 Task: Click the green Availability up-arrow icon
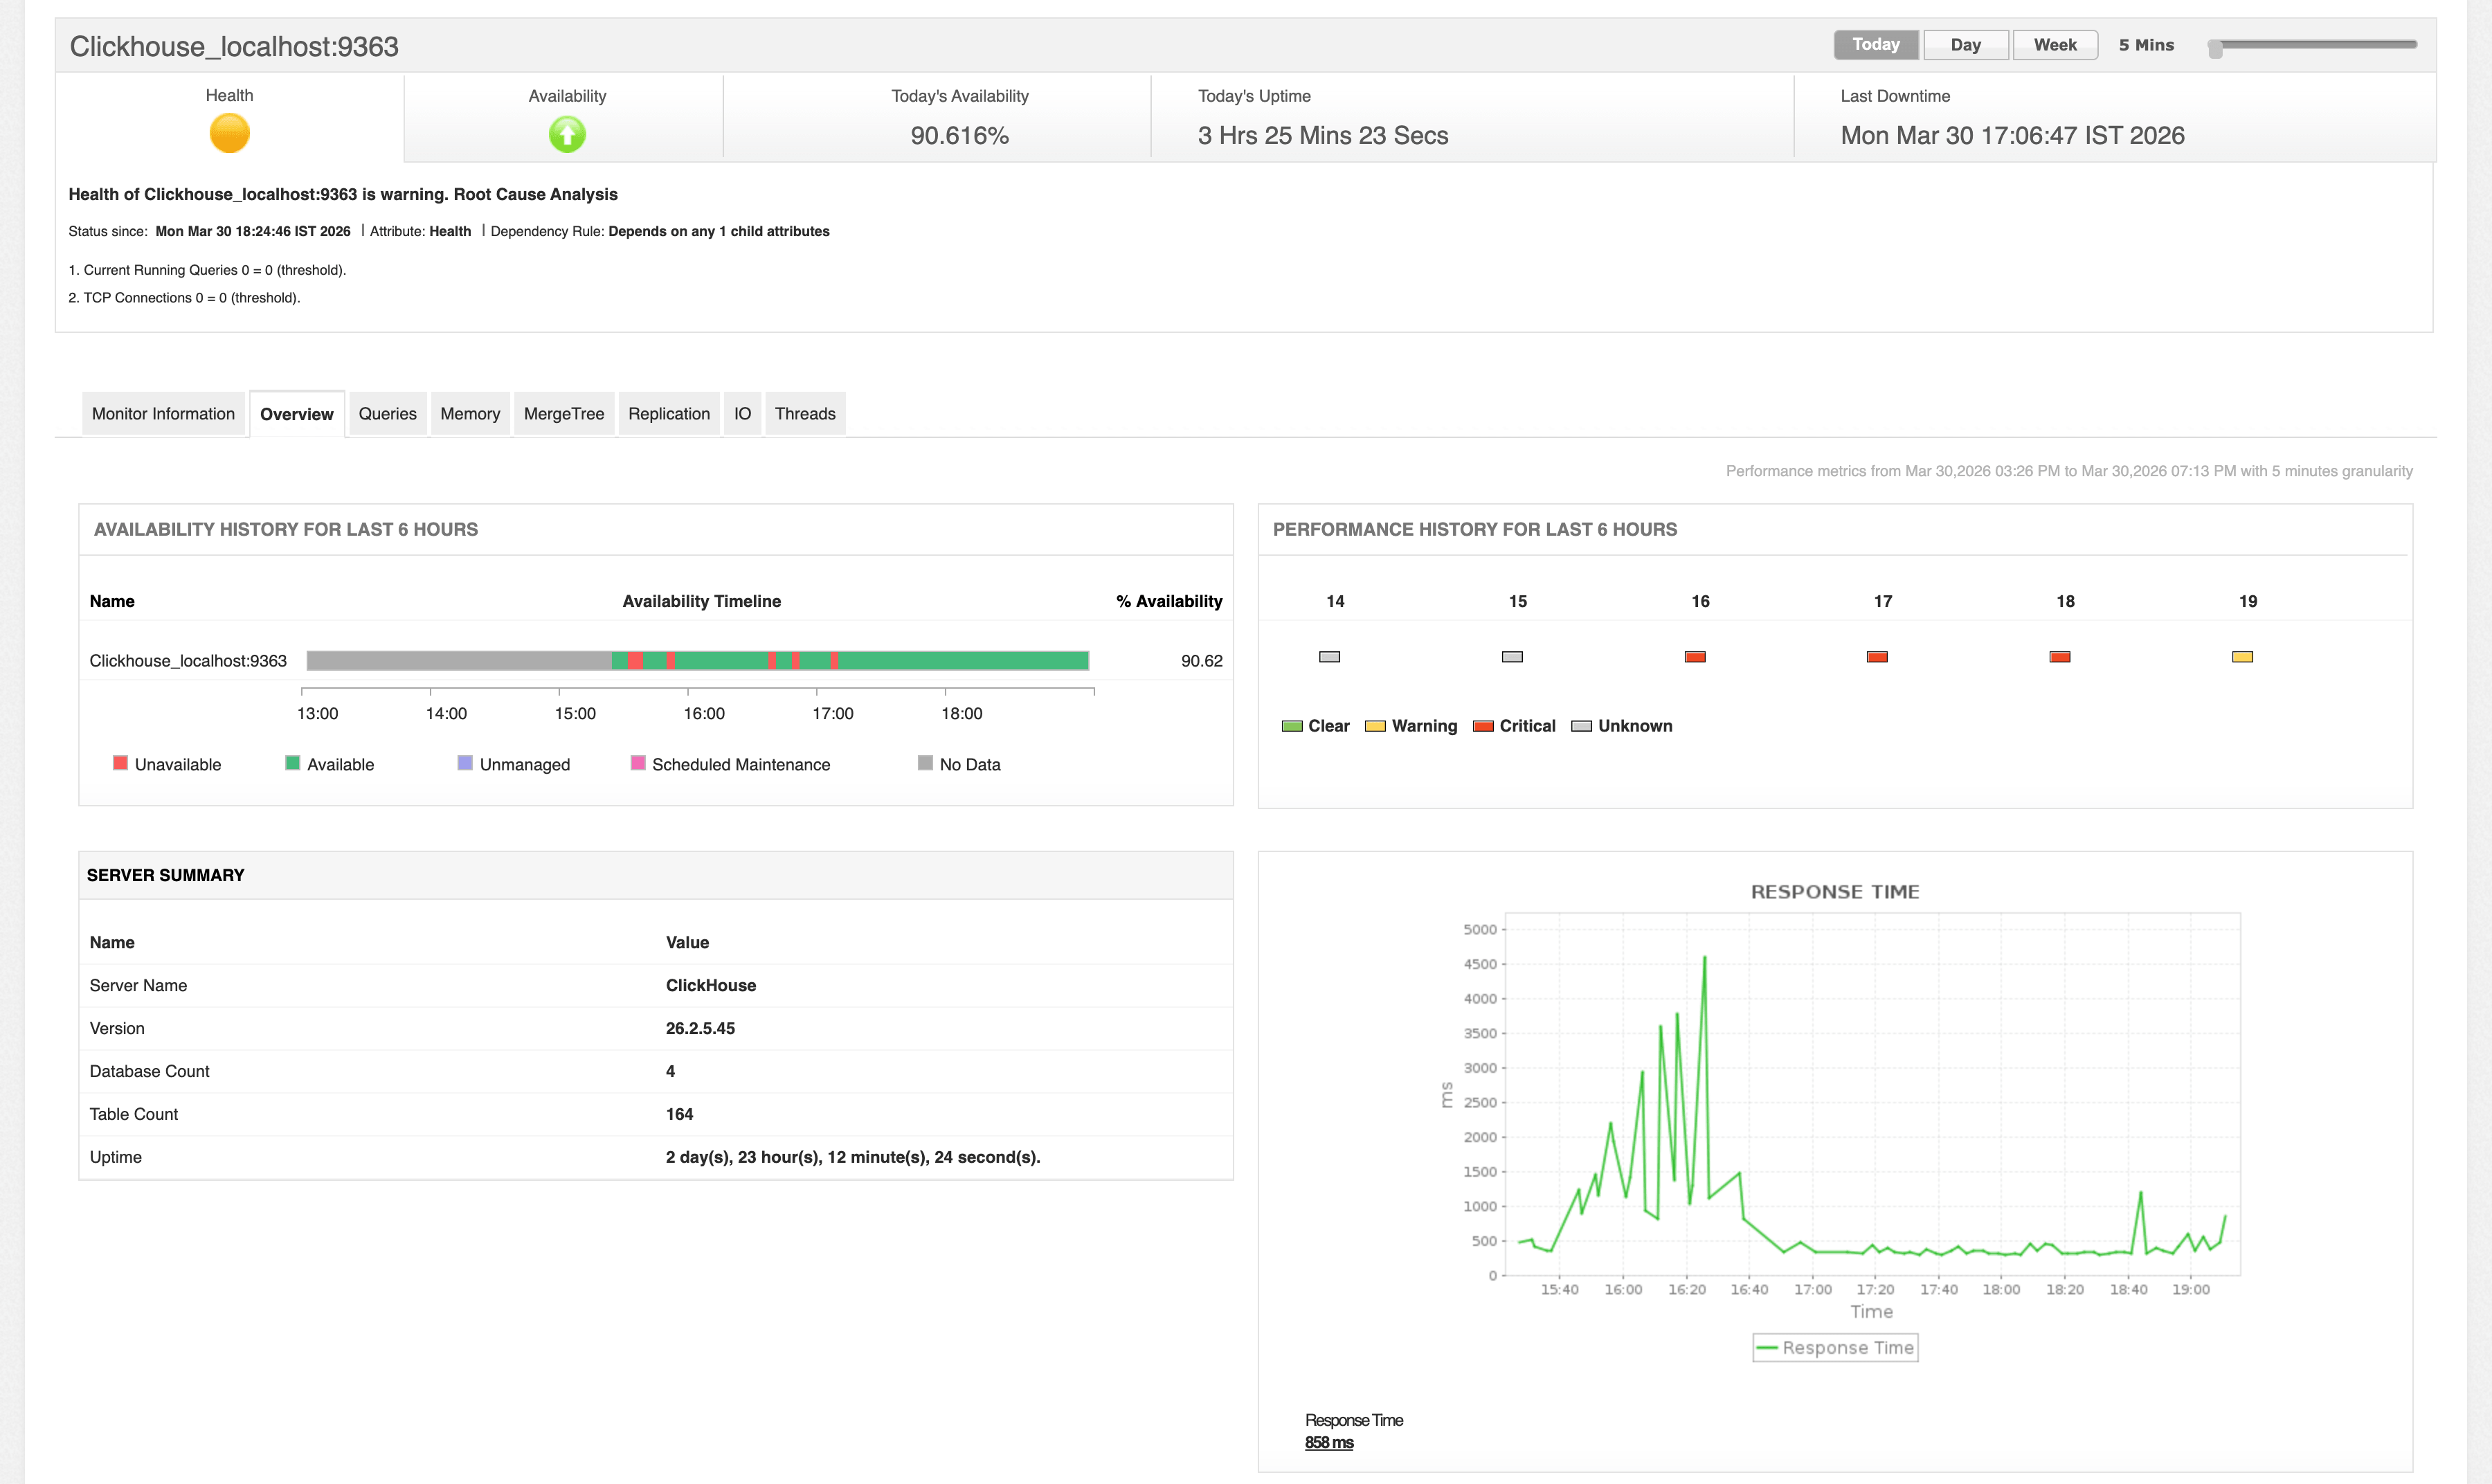[567, 134]
